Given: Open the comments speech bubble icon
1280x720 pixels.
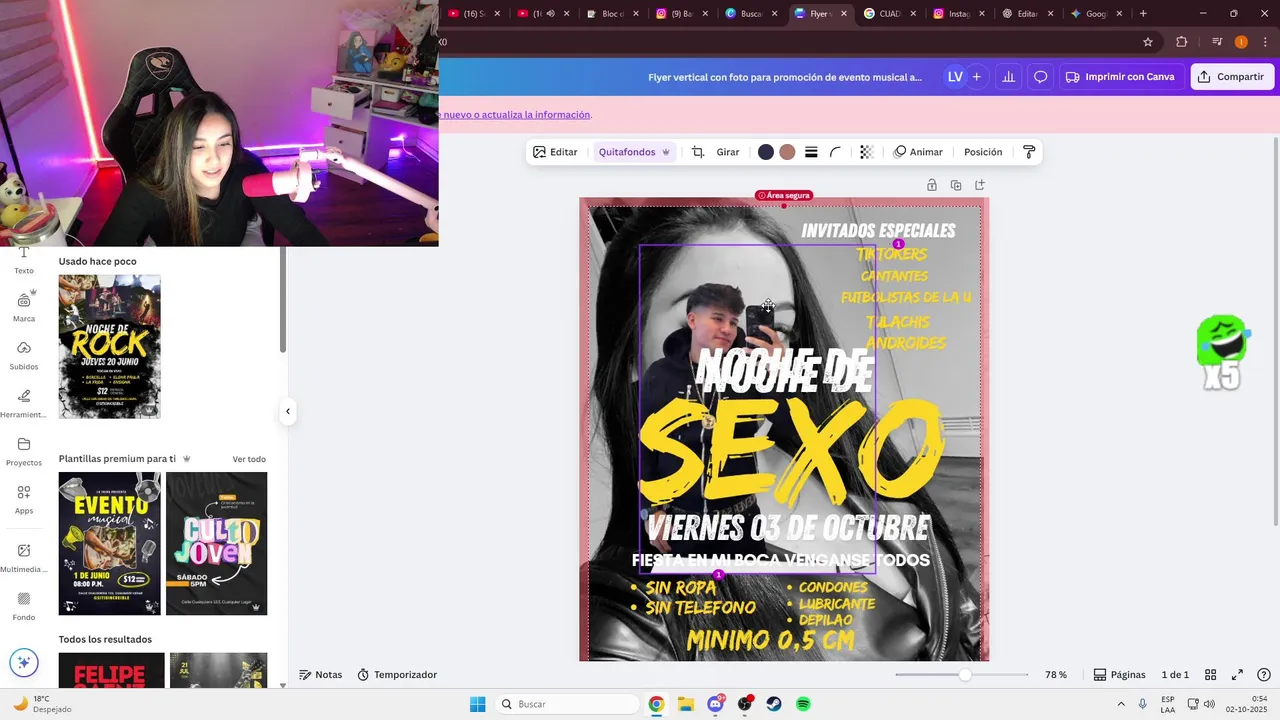Looking at the screenshot, I should click(1040, 77).
